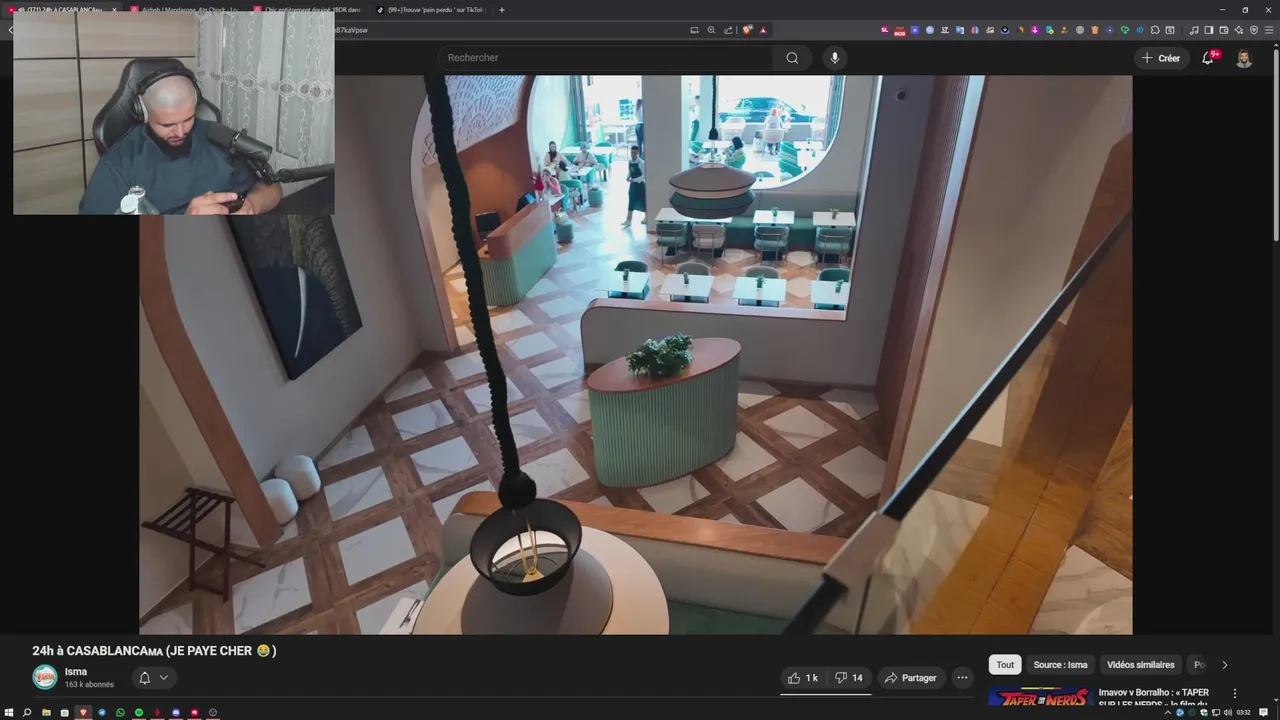Open File Explorer from taskbar
The height and width of the screenshot is (720, 1280).
click(x=46, y=712)
